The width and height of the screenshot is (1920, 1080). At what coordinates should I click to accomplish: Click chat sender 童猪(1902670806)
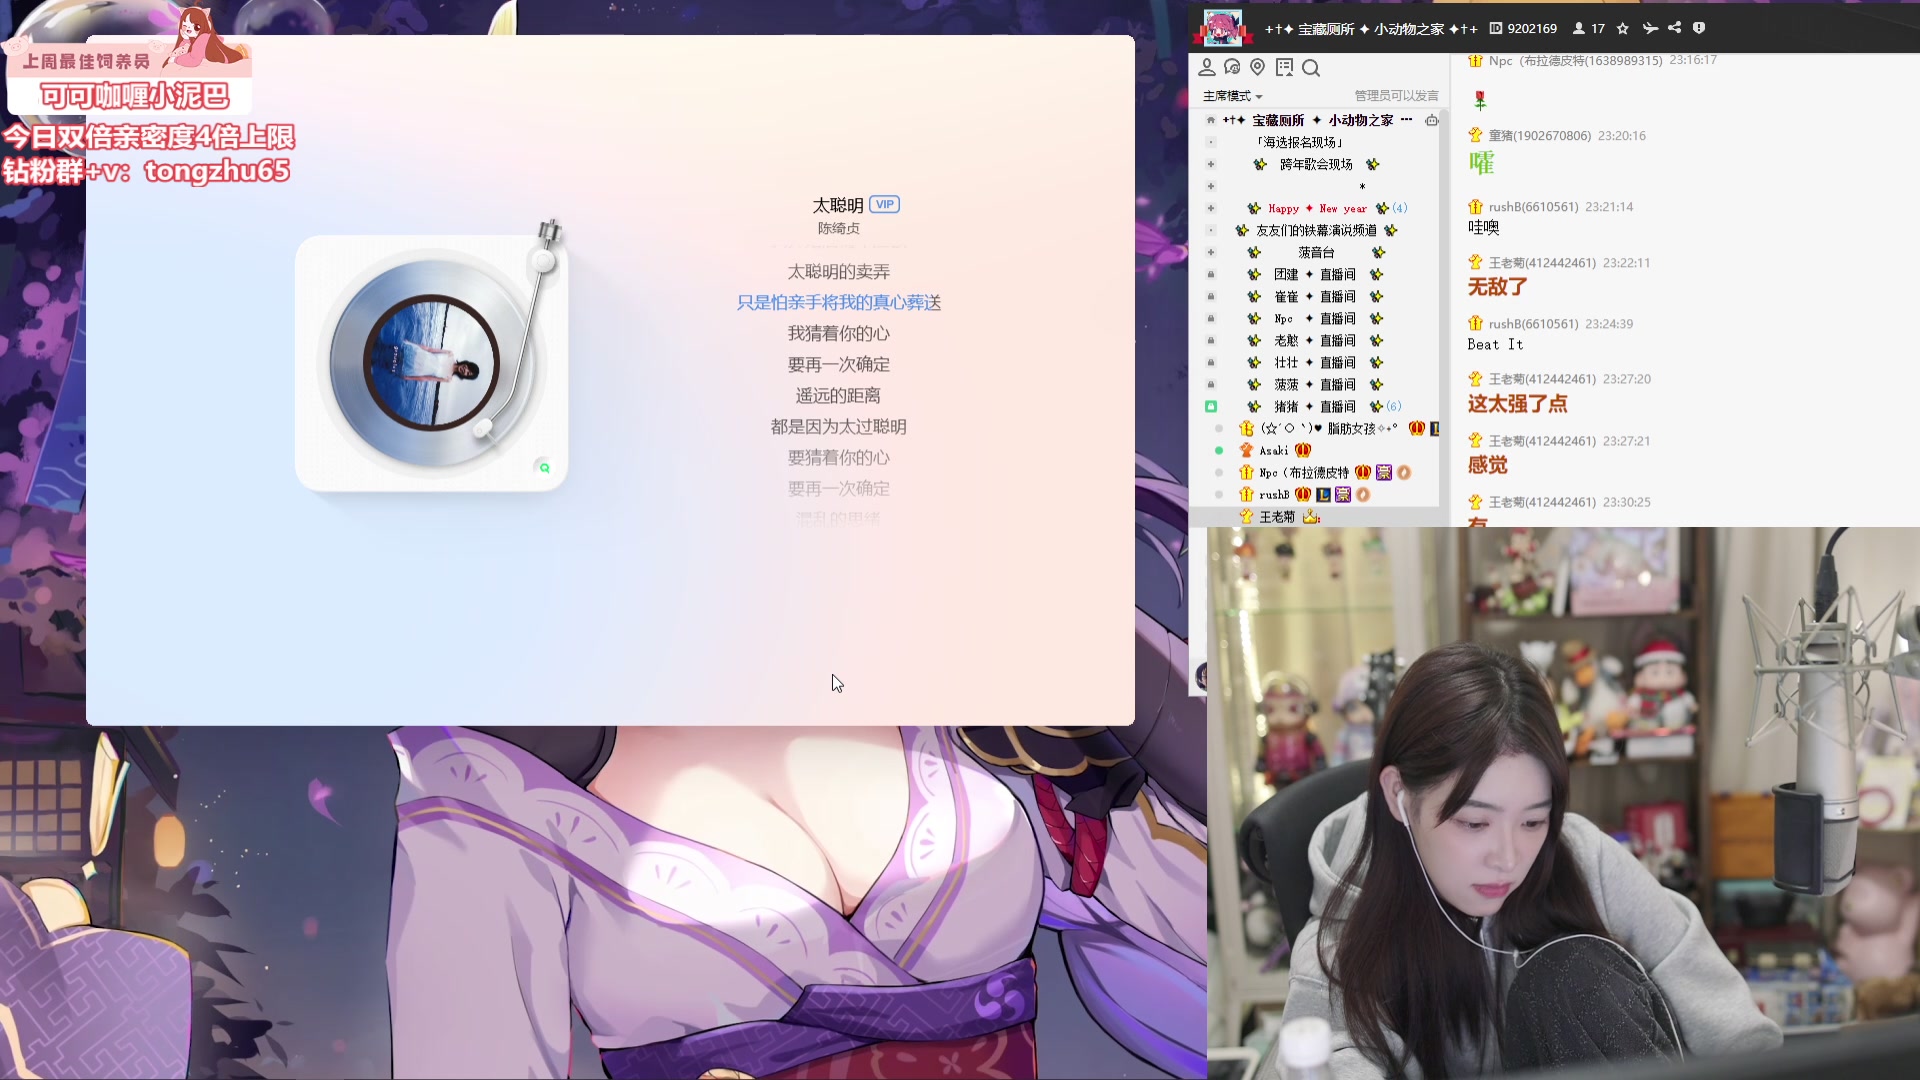click(1539, 135)
